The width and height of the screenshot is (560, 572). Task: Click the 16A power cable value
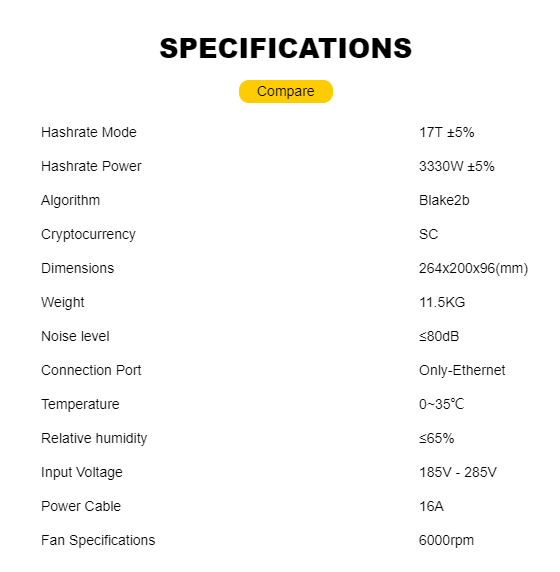pyautogui.click(x=431, y=506)
